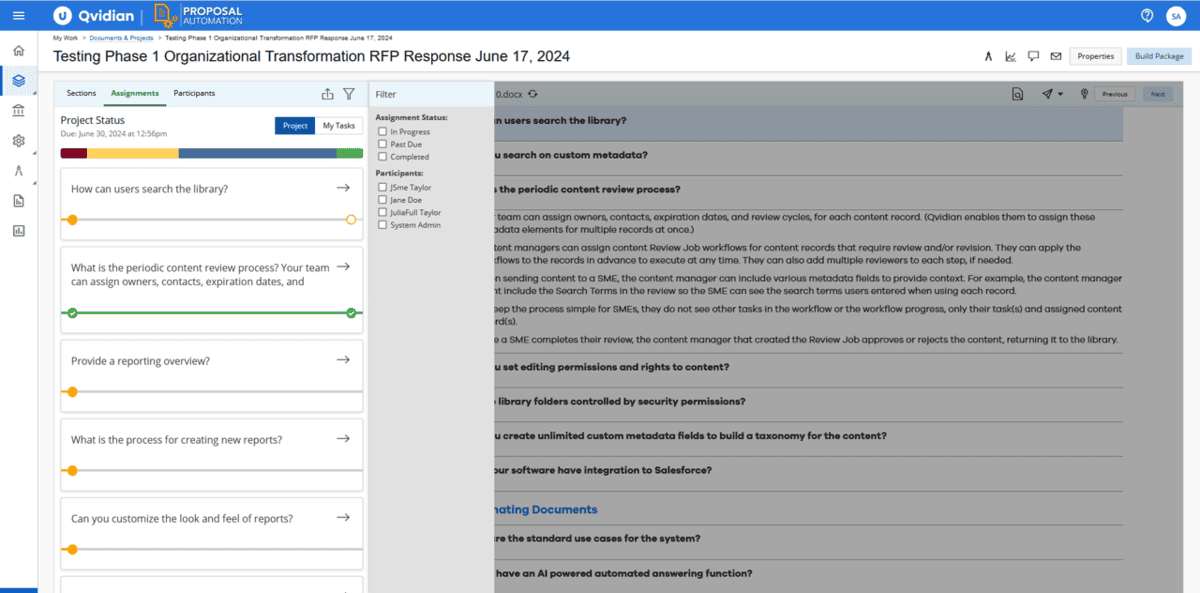Open the Documents & Projects breadcrumb link
Screen dimensions: 1200x593
point(119,36)
